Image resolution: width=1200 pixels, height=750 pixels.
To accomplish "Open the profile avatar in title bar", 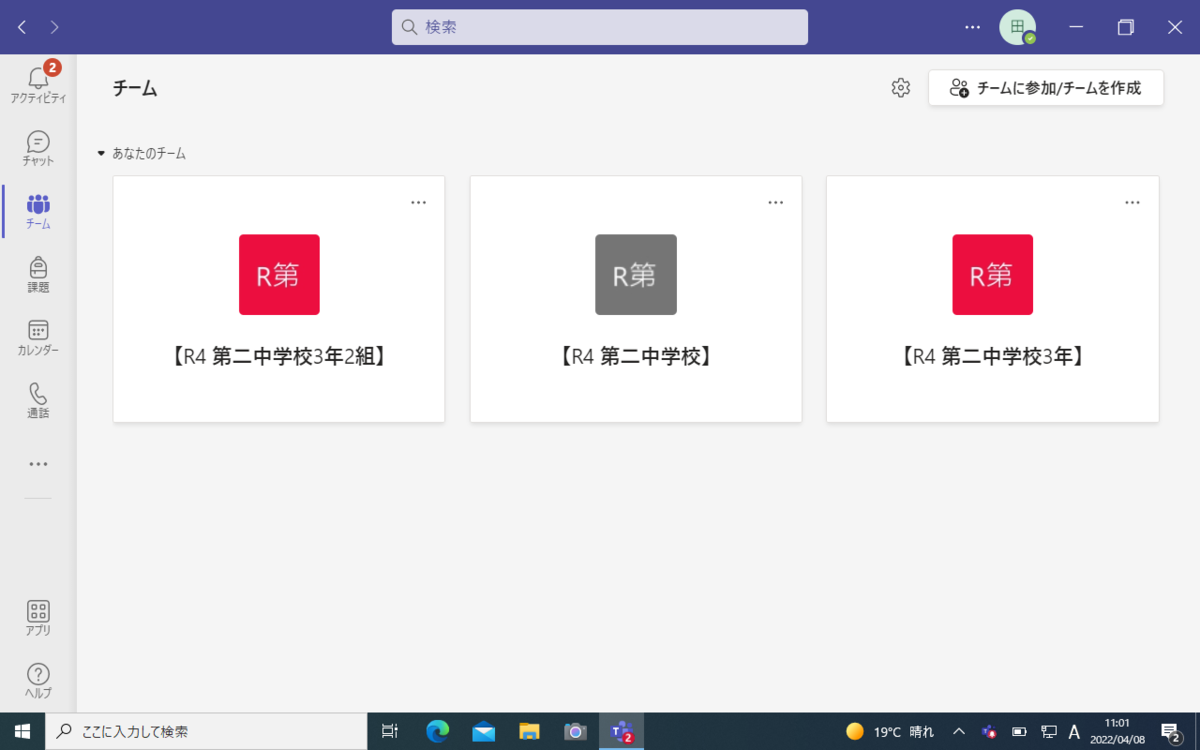I will coord(1017,27).
